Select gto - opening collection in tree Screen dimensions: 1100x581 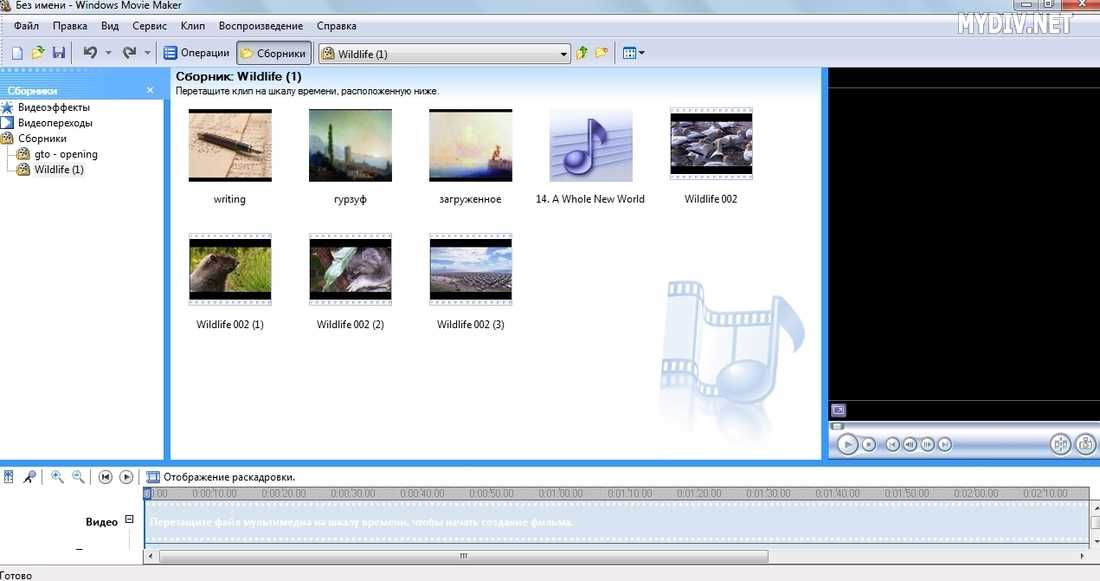[x=65, y=154]
